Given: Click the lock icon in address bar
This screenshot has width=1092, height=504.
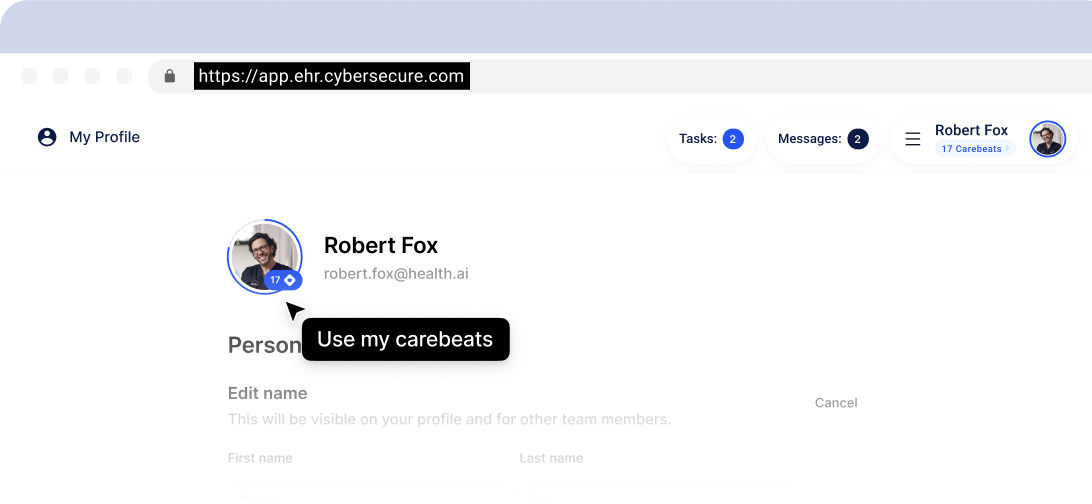Looking at the screenshot, I should pyautogui.click(x=170, y=76).
